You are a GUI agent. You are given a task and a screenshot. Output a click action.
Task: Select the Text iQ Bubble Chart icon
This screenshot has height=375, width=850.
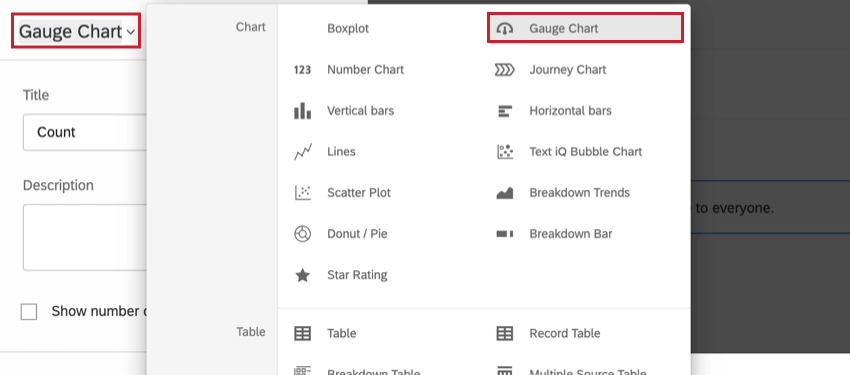click(505, 152)
